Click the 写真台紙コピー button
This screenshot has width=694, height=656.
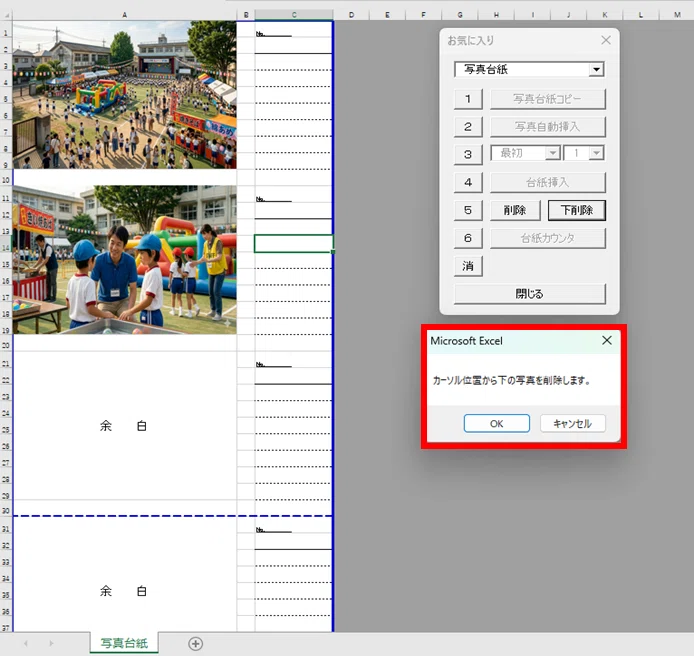(x=547, y=99)
